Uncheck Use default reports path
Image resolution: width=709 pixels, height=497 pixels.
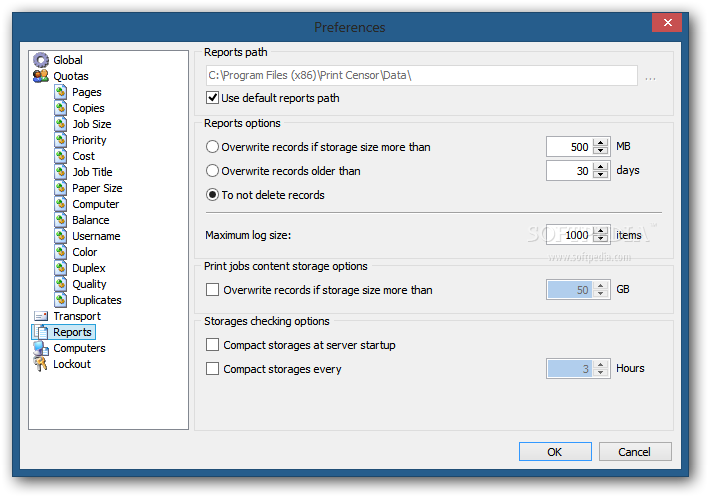coord(213,98)
